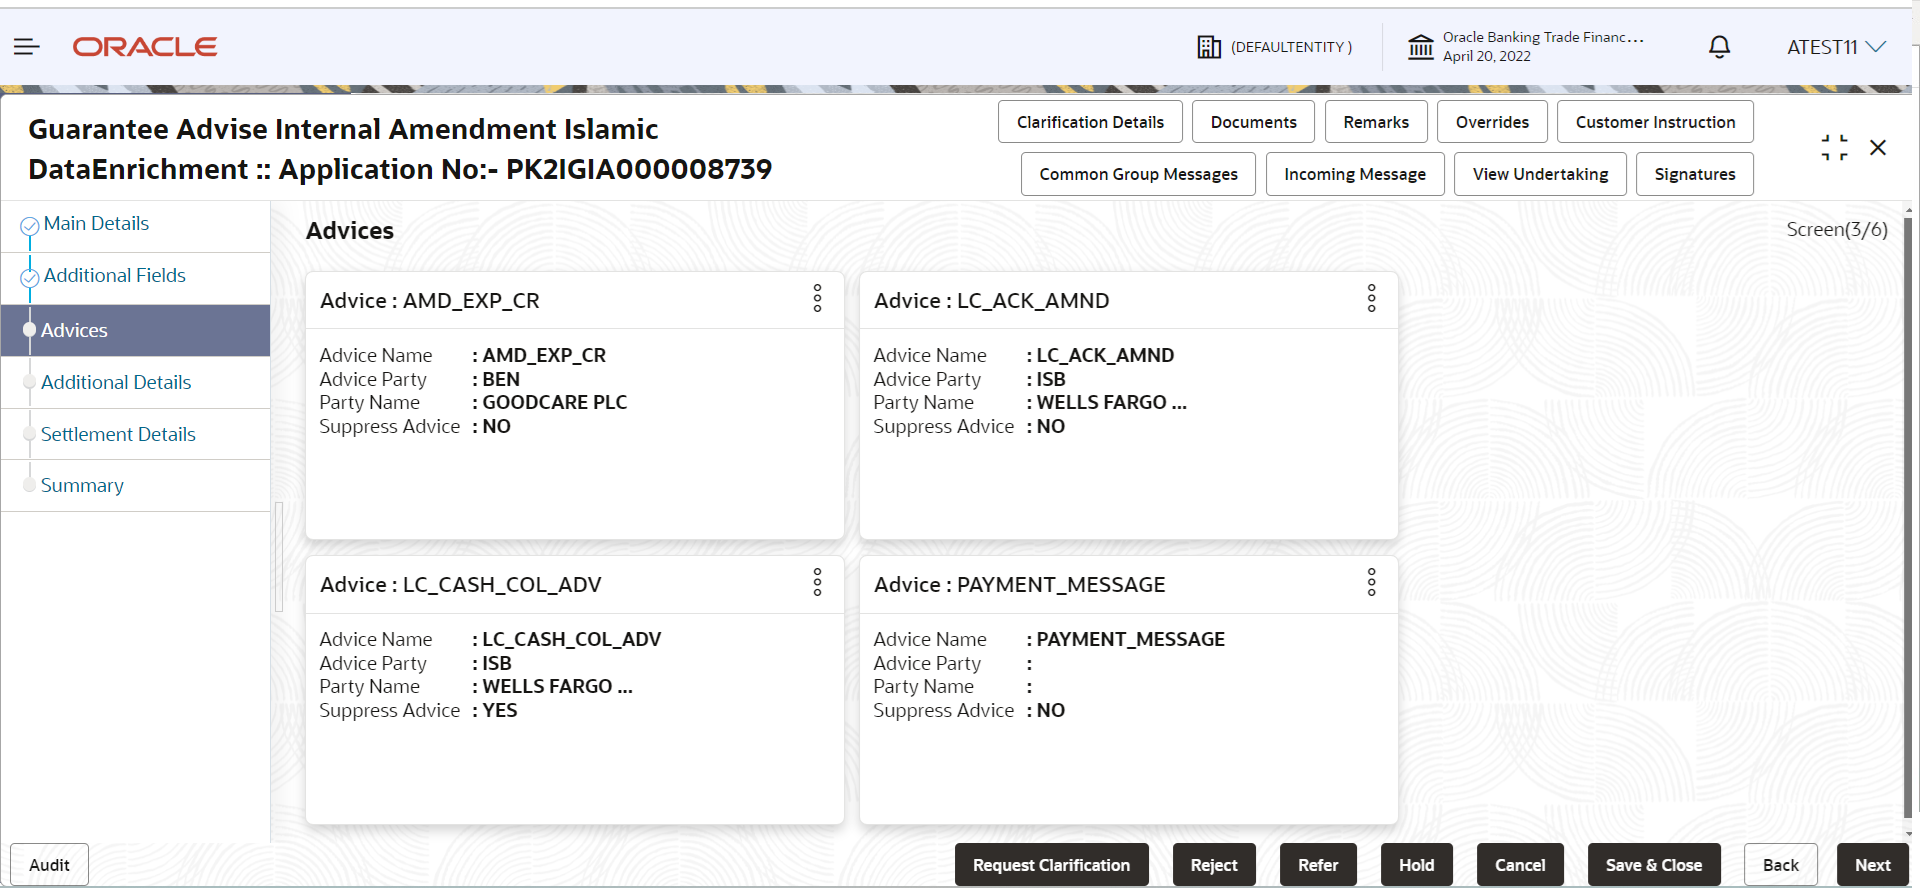The width and height of the screenshot is (1920, 888).
Task: Proceed with the Next button
Action: tap(1872, 865)
